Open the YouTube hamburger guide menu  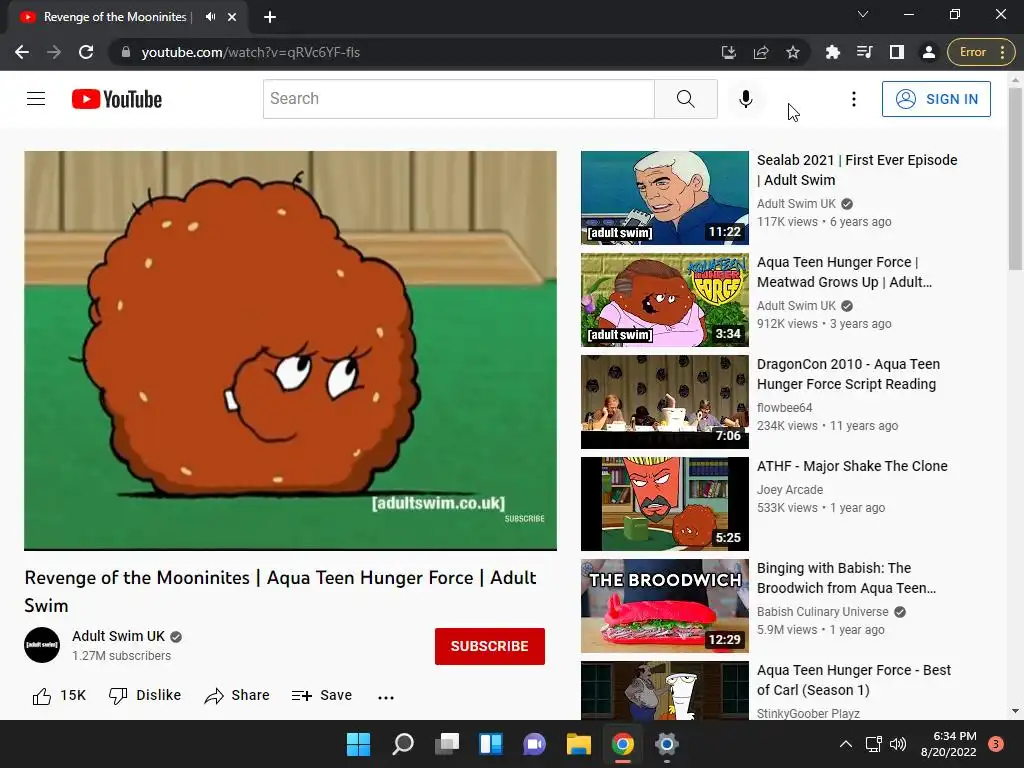point(36,99)
